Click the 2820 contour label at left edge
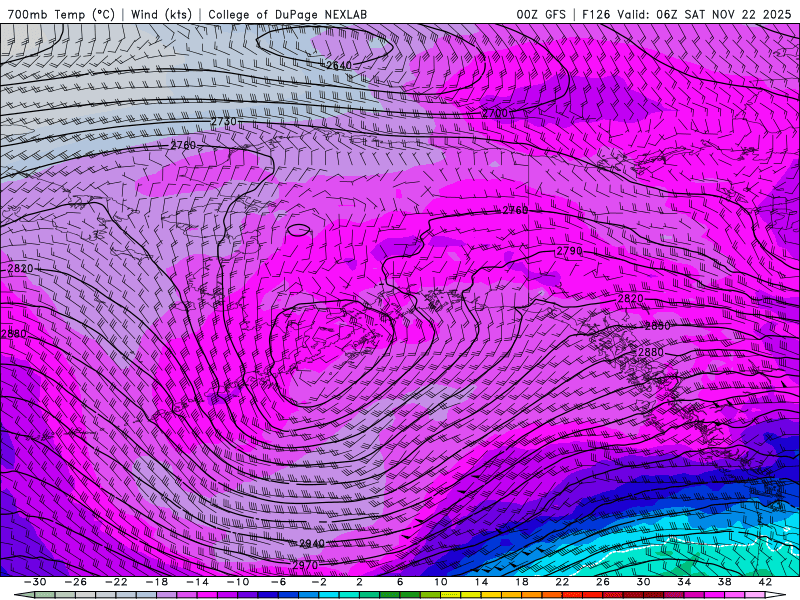The height and width of the screenshot is (600, 800). (x=20, y=268)
